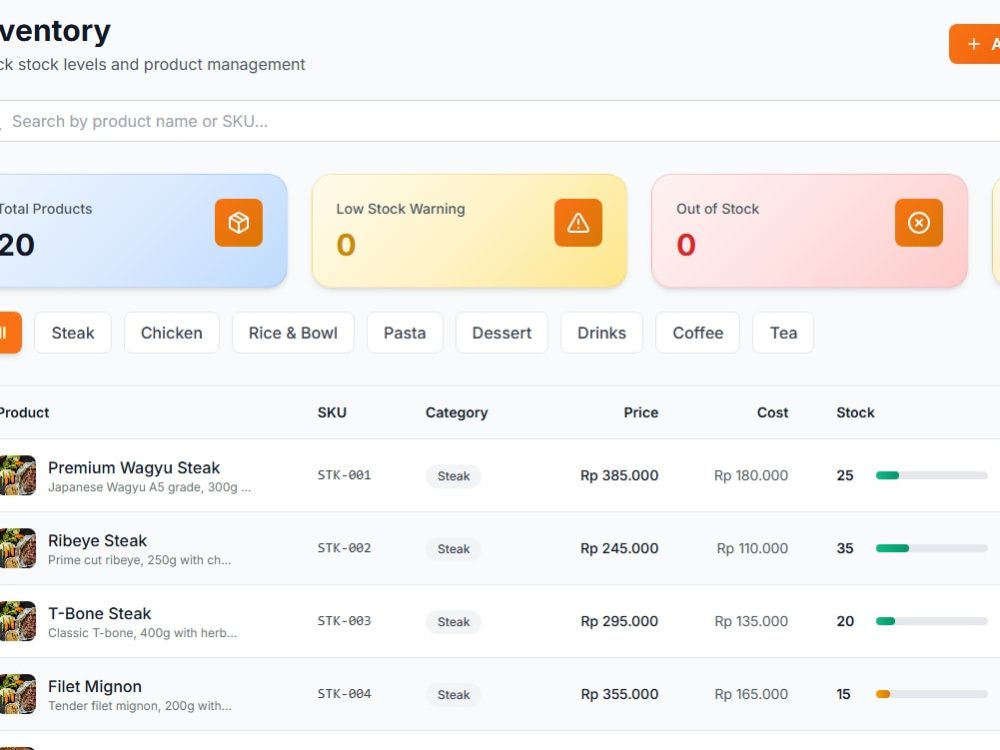Open Ribeye Steak product thumbnail
The width and height of the screenshot is (1000, 750).
[x=18, y=548]
